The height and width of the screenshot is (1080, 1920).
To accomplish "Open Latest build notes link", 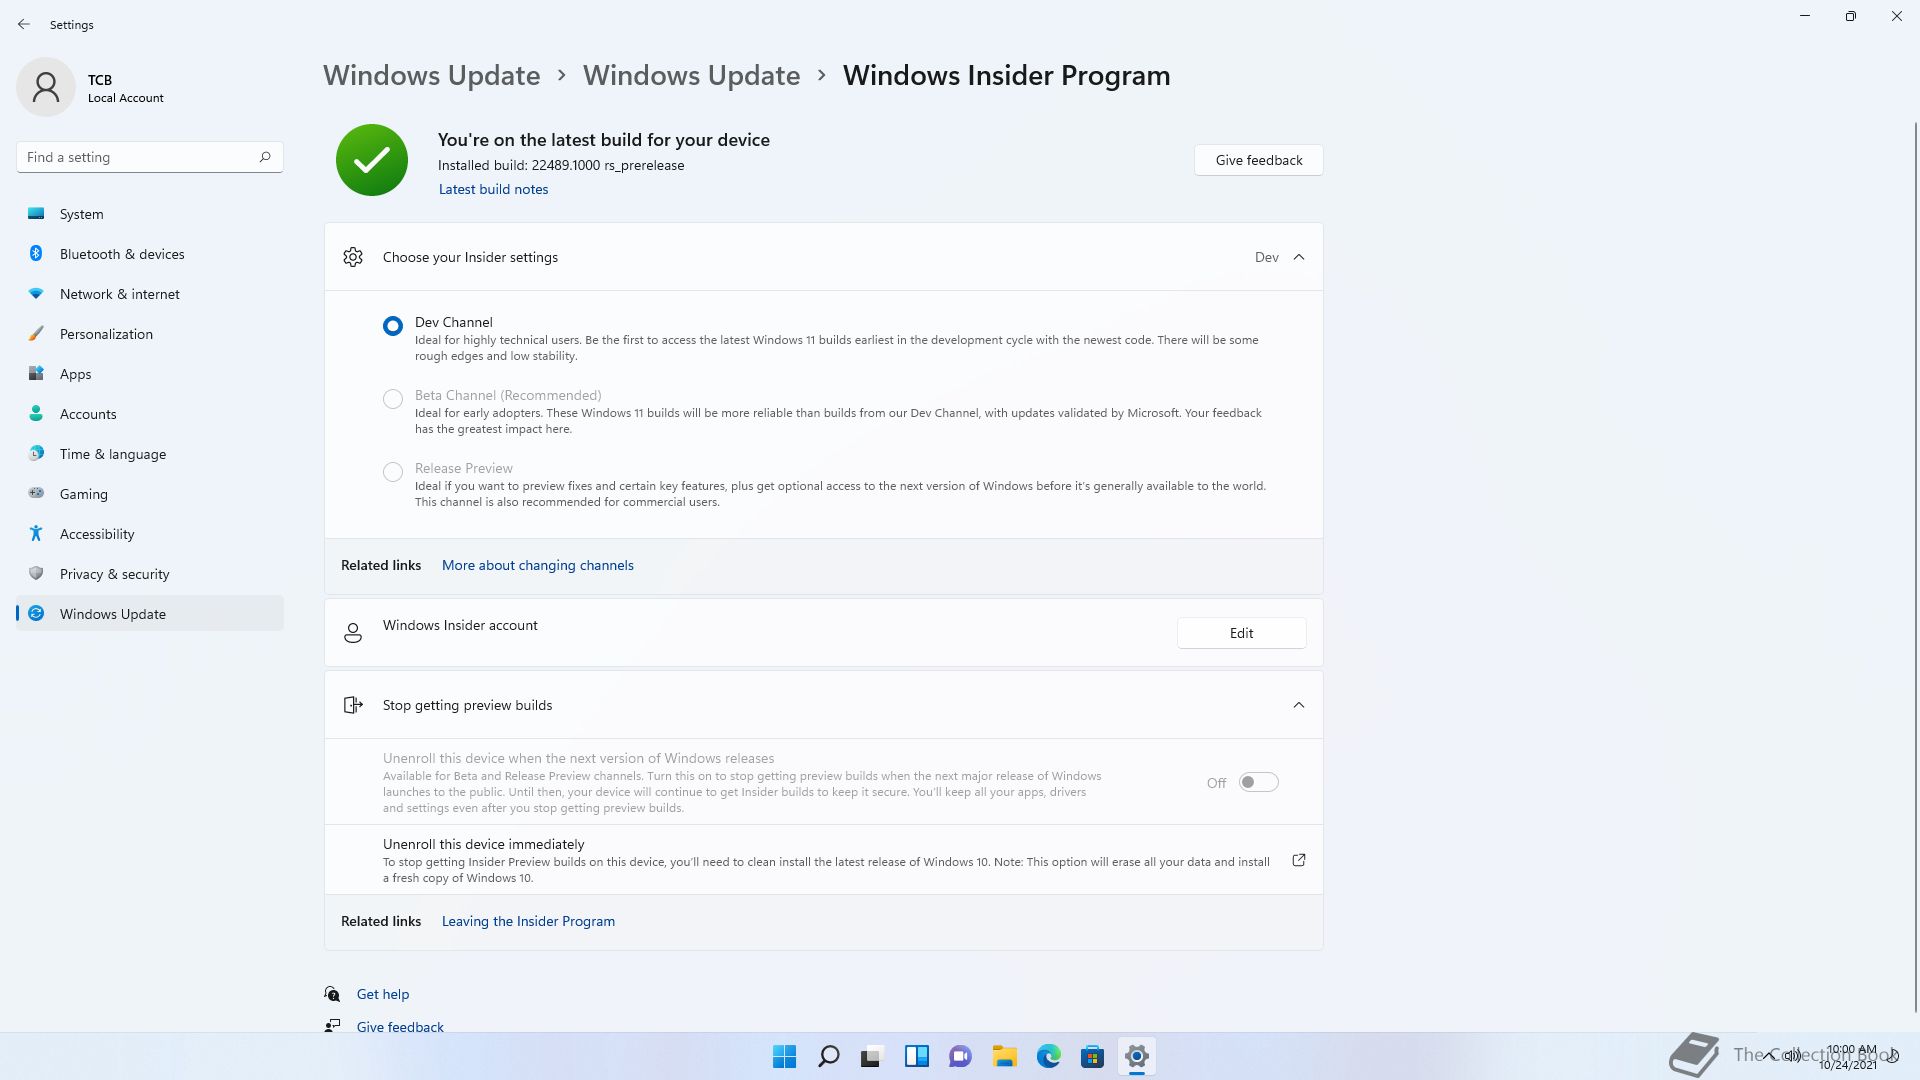I will pyautogui.click(x=493, y=189).
